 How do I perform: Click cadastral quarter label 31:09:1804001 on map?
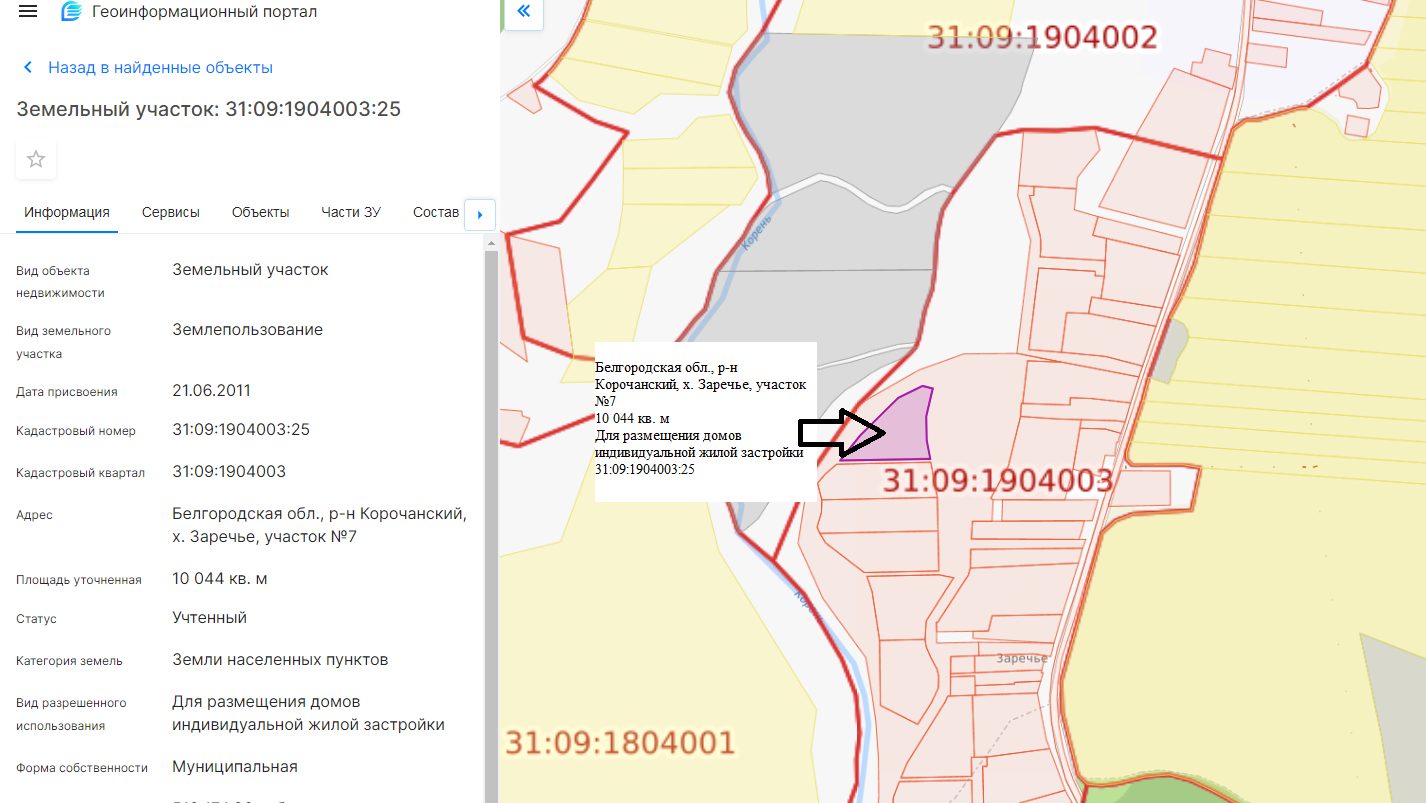point(620,743)
